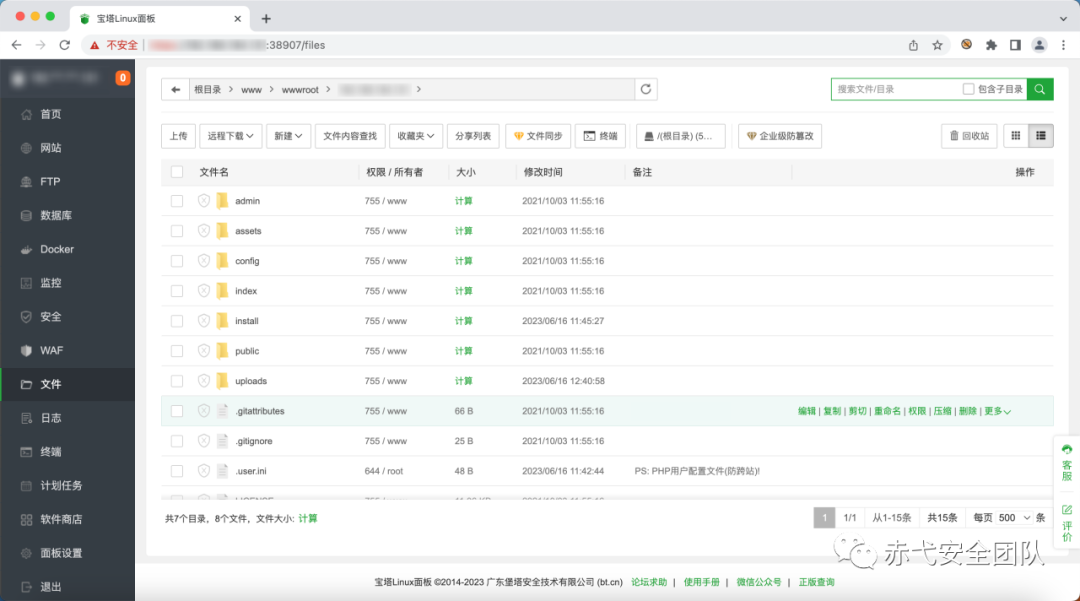Click the green search magnifier button
The height and width of the screenshot is (601, 1080).
pos(1039,89)
